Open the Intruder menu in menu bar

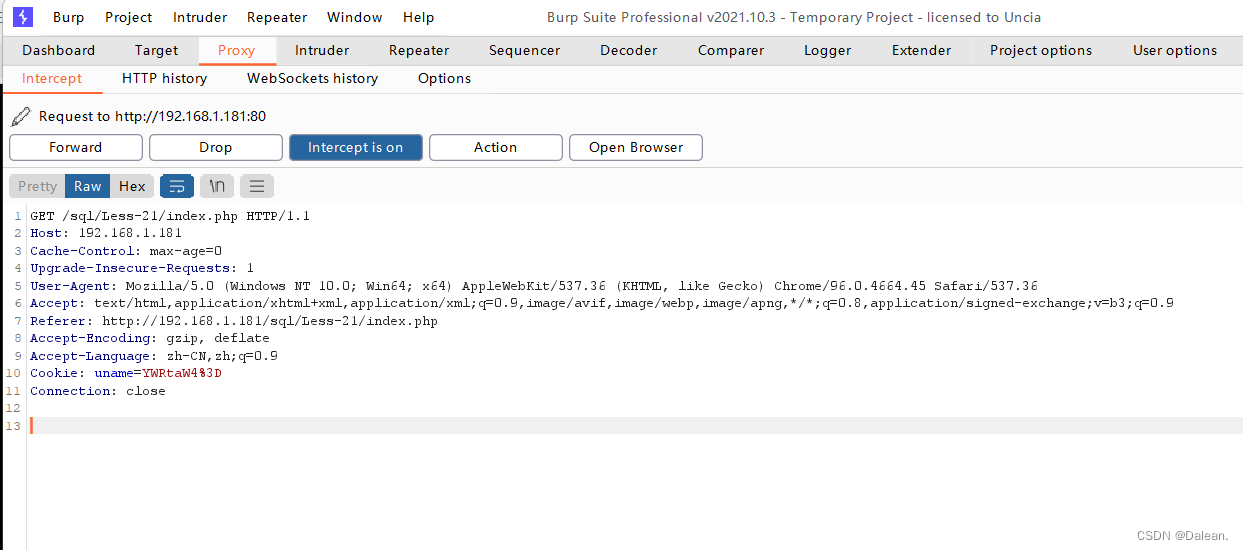[200, 17]
